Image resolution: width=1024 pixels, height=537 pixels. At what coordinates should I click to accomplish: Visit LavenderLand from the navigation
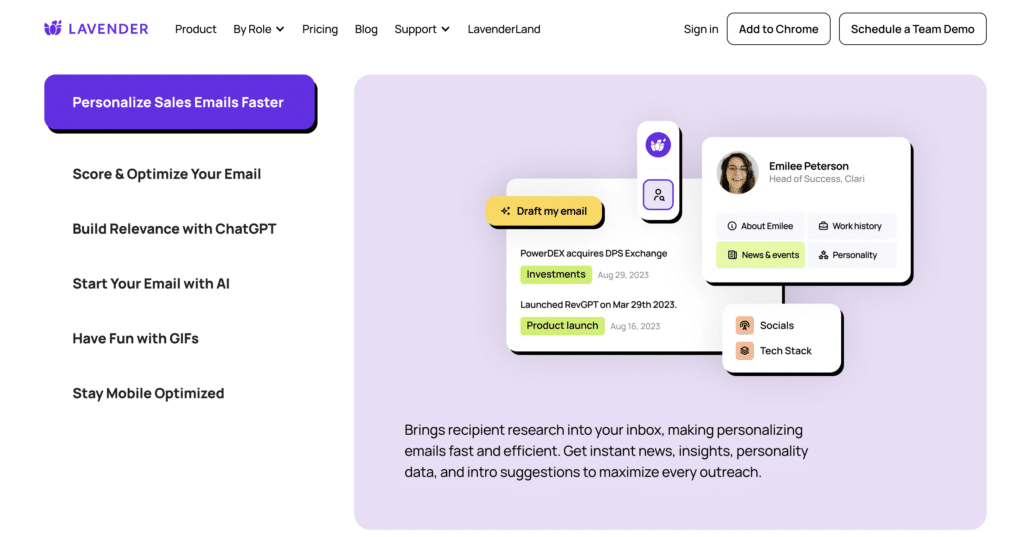click(x=504, y=29)
